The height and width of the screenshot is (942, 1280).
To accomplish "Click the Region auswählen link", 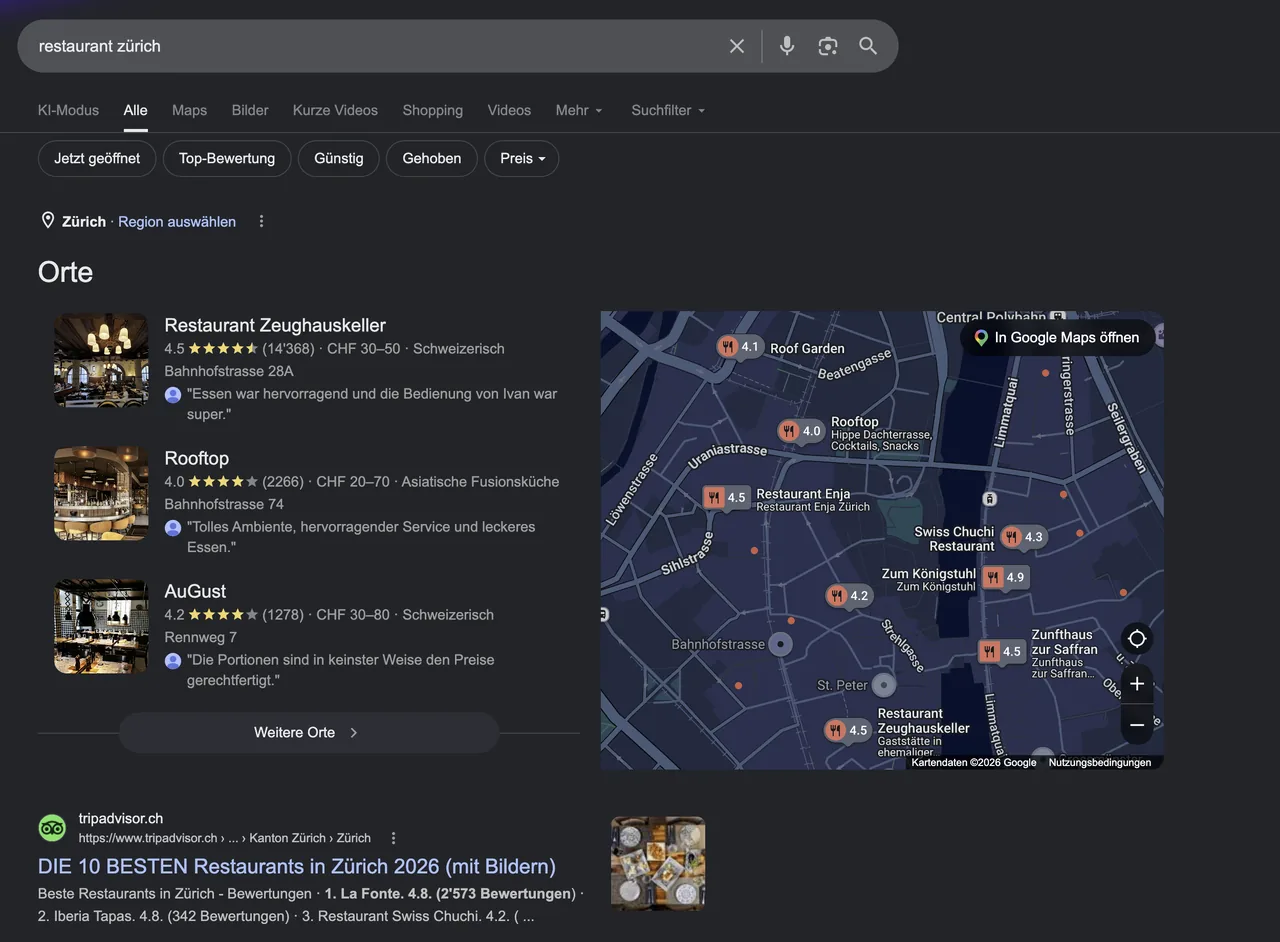I will (x=177, y=222).
